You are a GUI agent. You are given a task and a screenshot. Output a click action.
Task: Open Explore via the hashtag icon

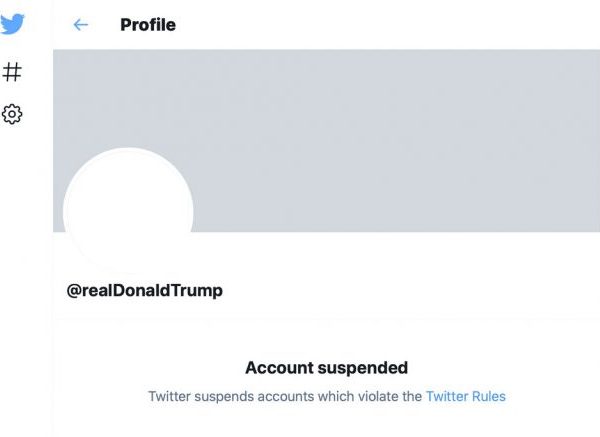(12, 71)
